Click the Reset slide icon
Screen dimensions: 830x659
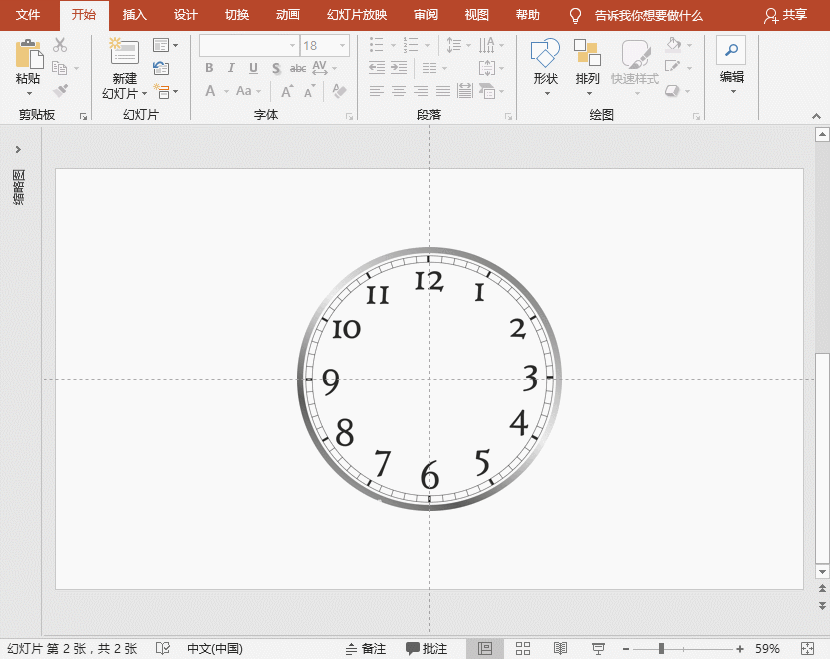[x=161, y=68]
